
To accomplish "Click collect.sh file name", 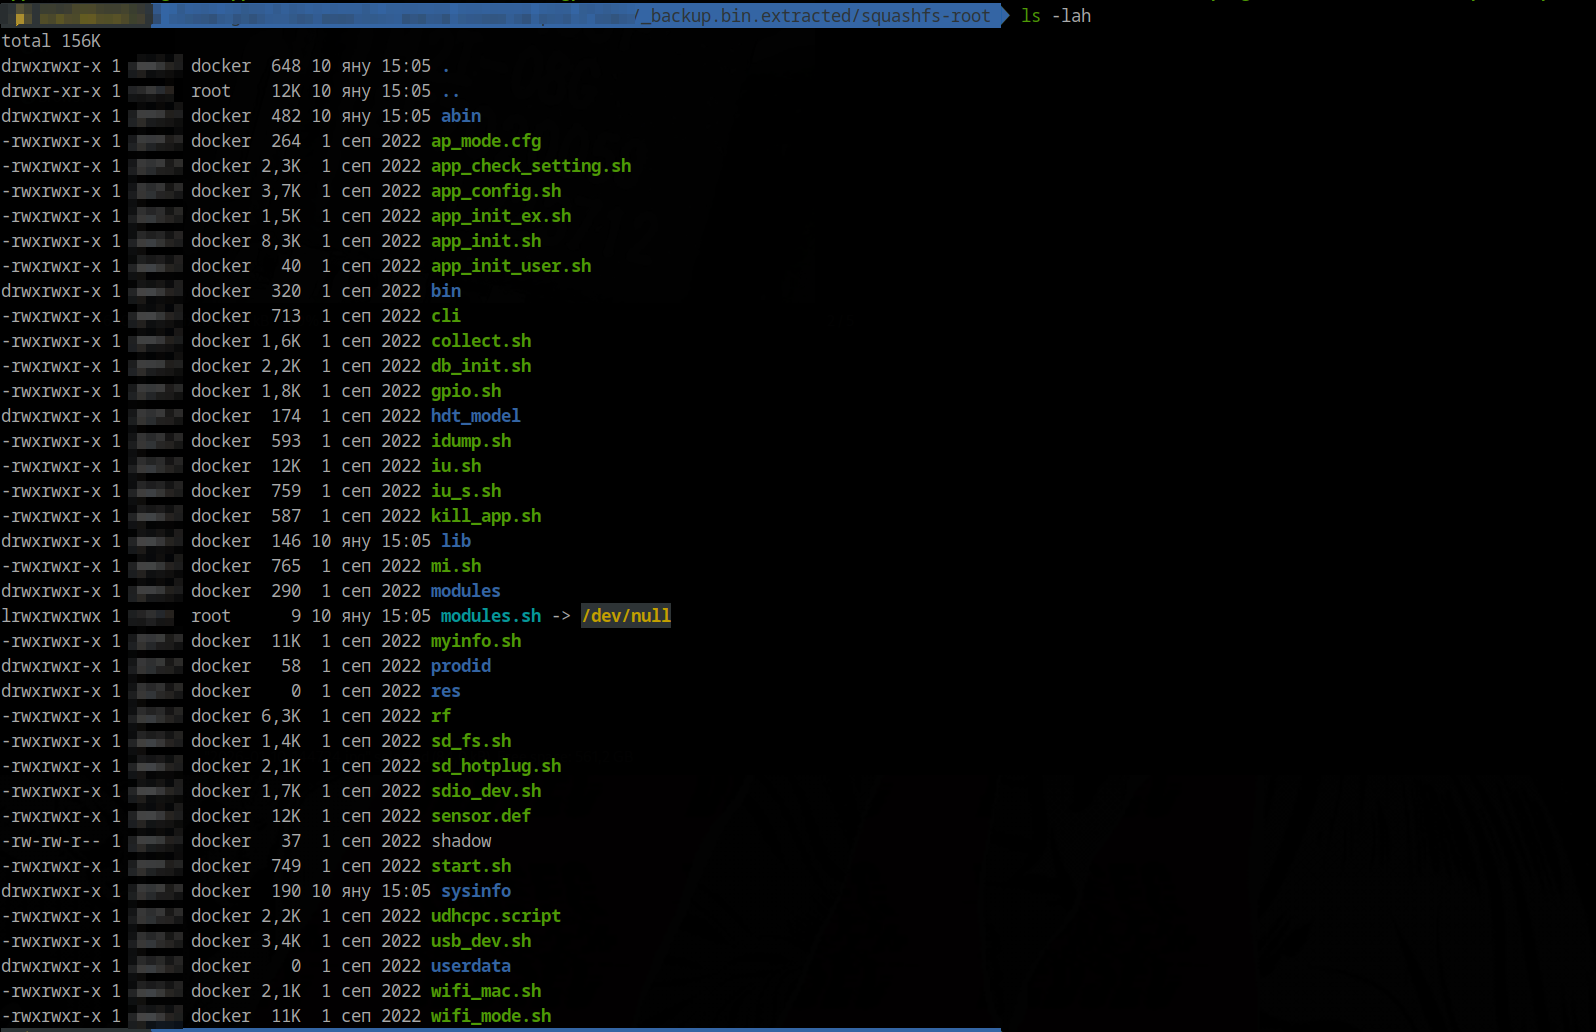I will pyautogui.click(x=481, y=341).
